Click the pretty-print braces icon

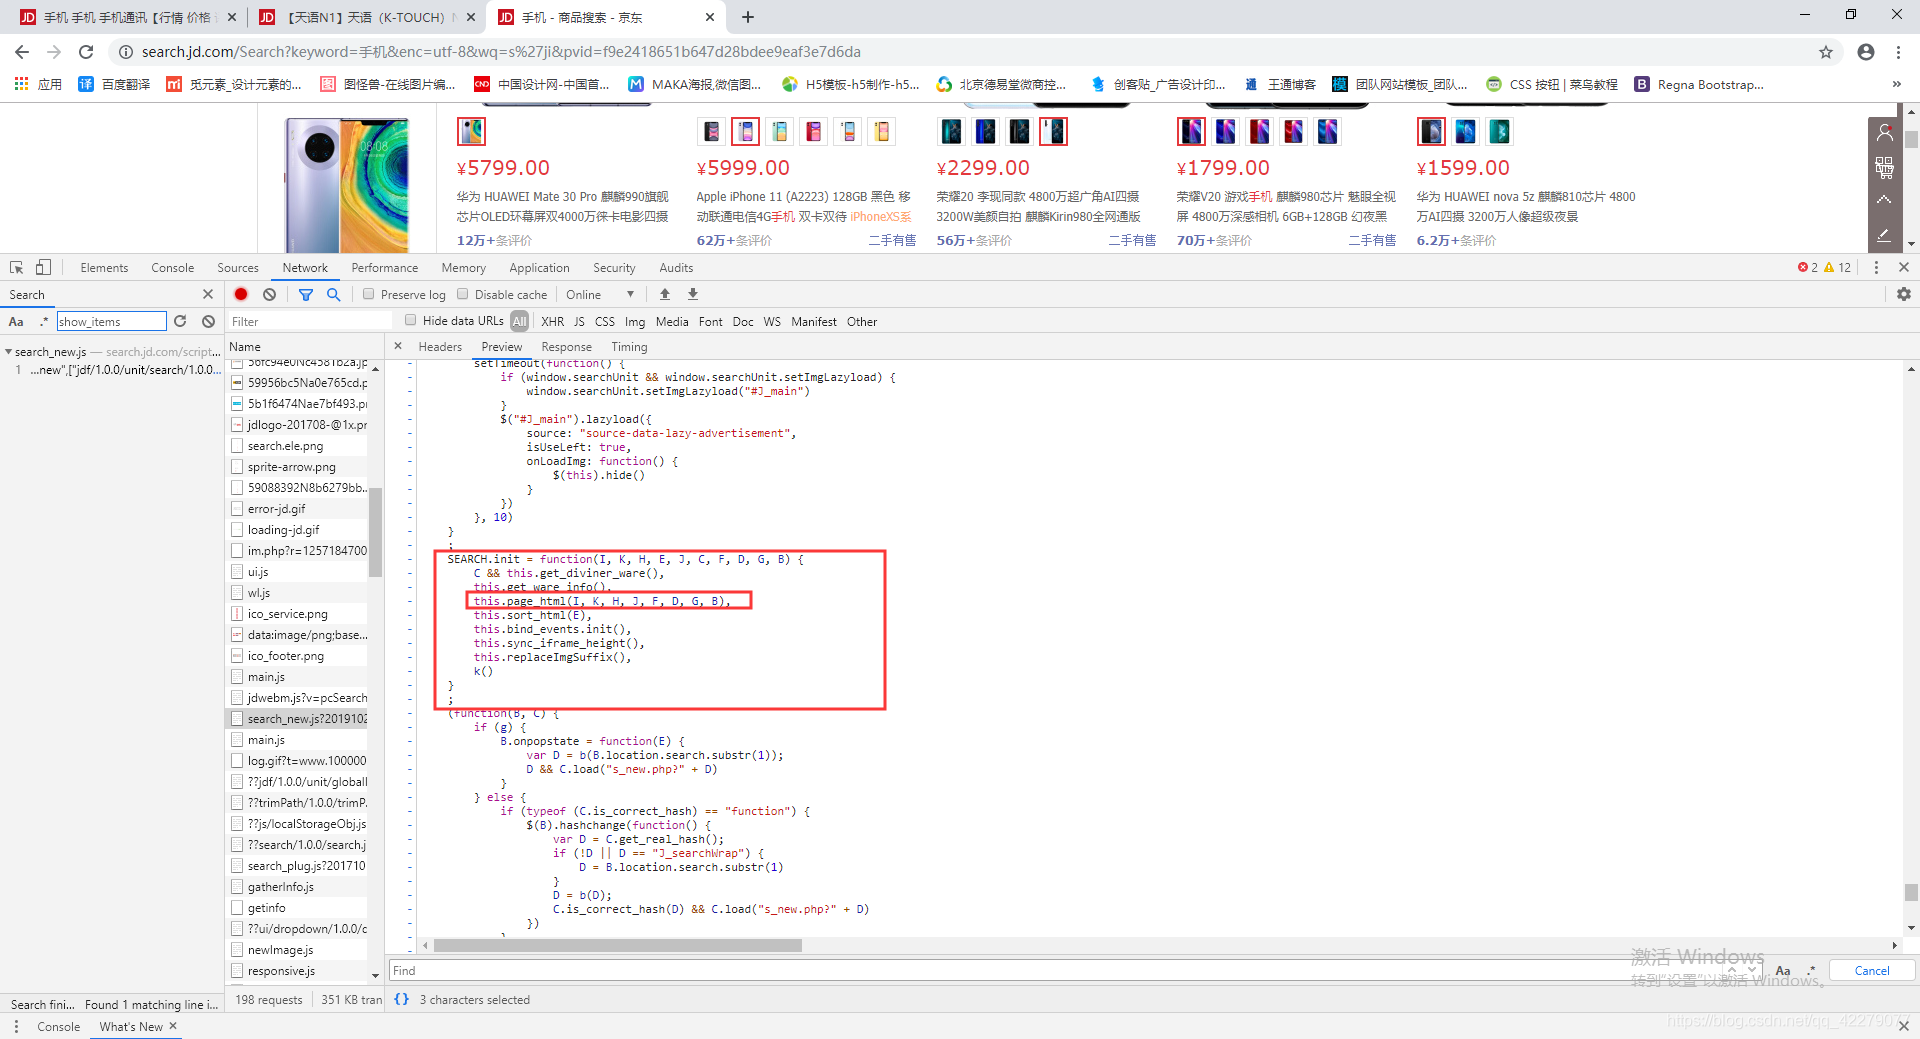pyautogui.click(x=402, y=999)
